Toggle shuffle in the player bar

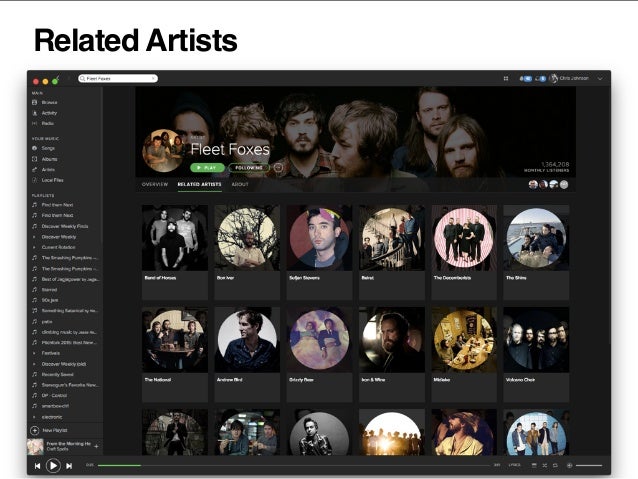coord(544,465)
